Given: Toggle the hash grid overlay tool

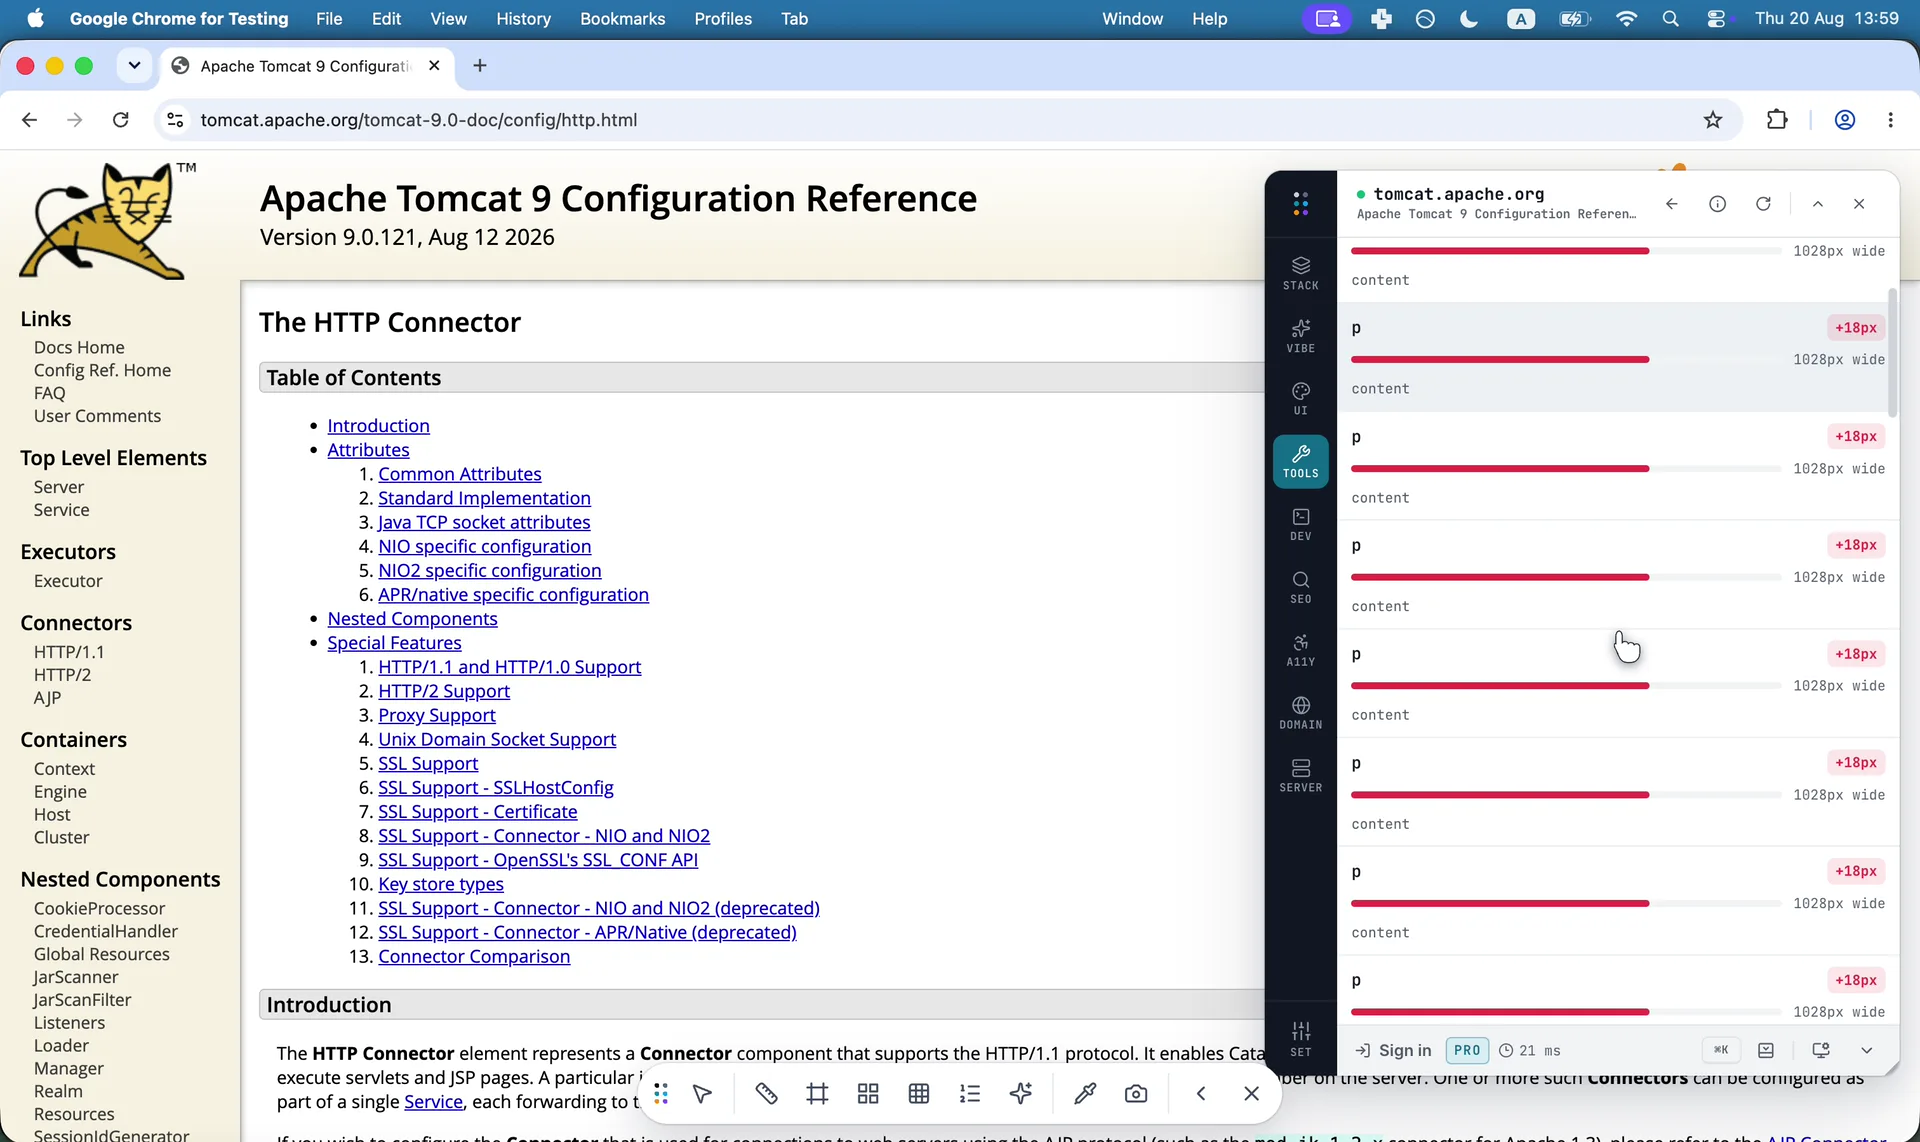Looking at the screenshot, I should [817, 1094].
